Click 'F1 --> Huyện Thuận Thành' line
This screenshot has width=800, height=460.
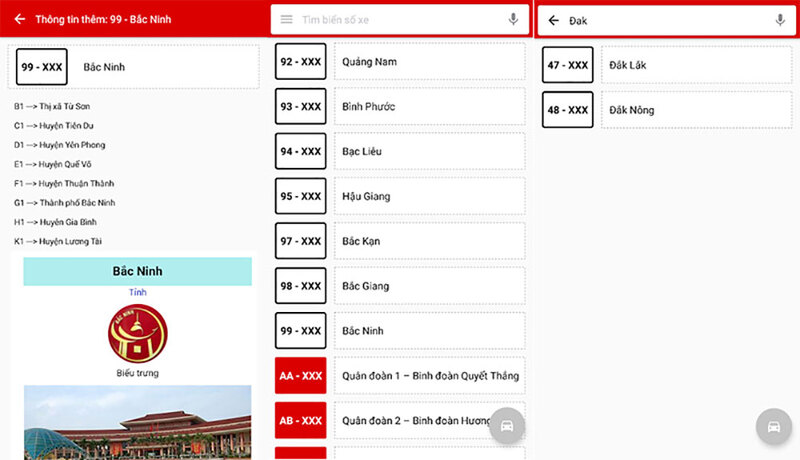coord(64,183)
